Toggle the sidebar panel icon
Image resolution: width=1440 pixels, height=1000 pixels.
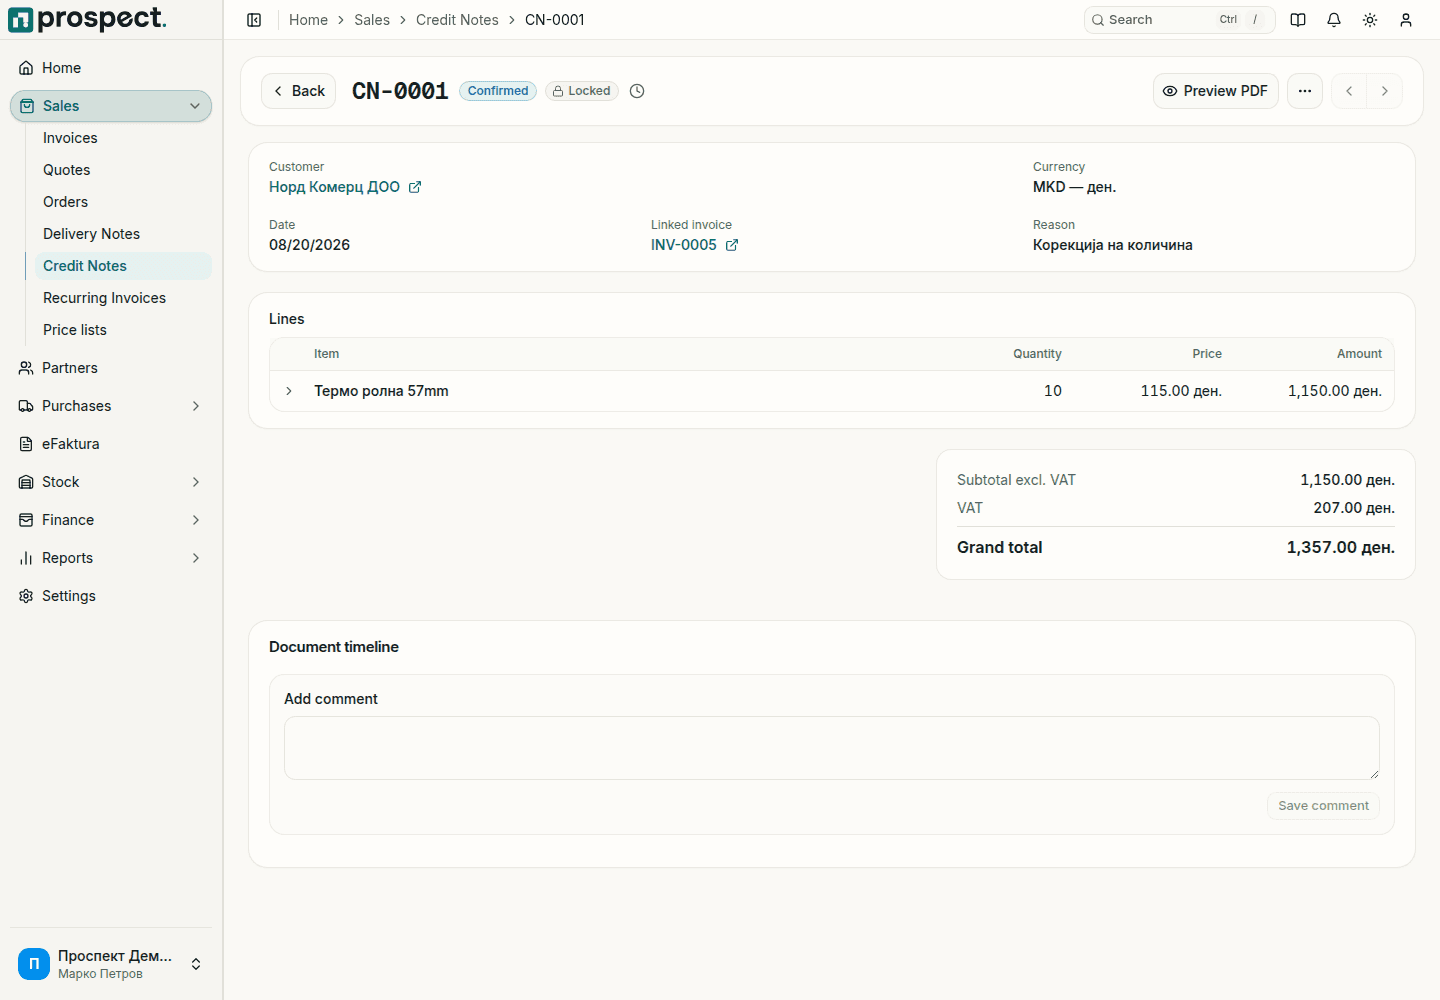point(254,20)
